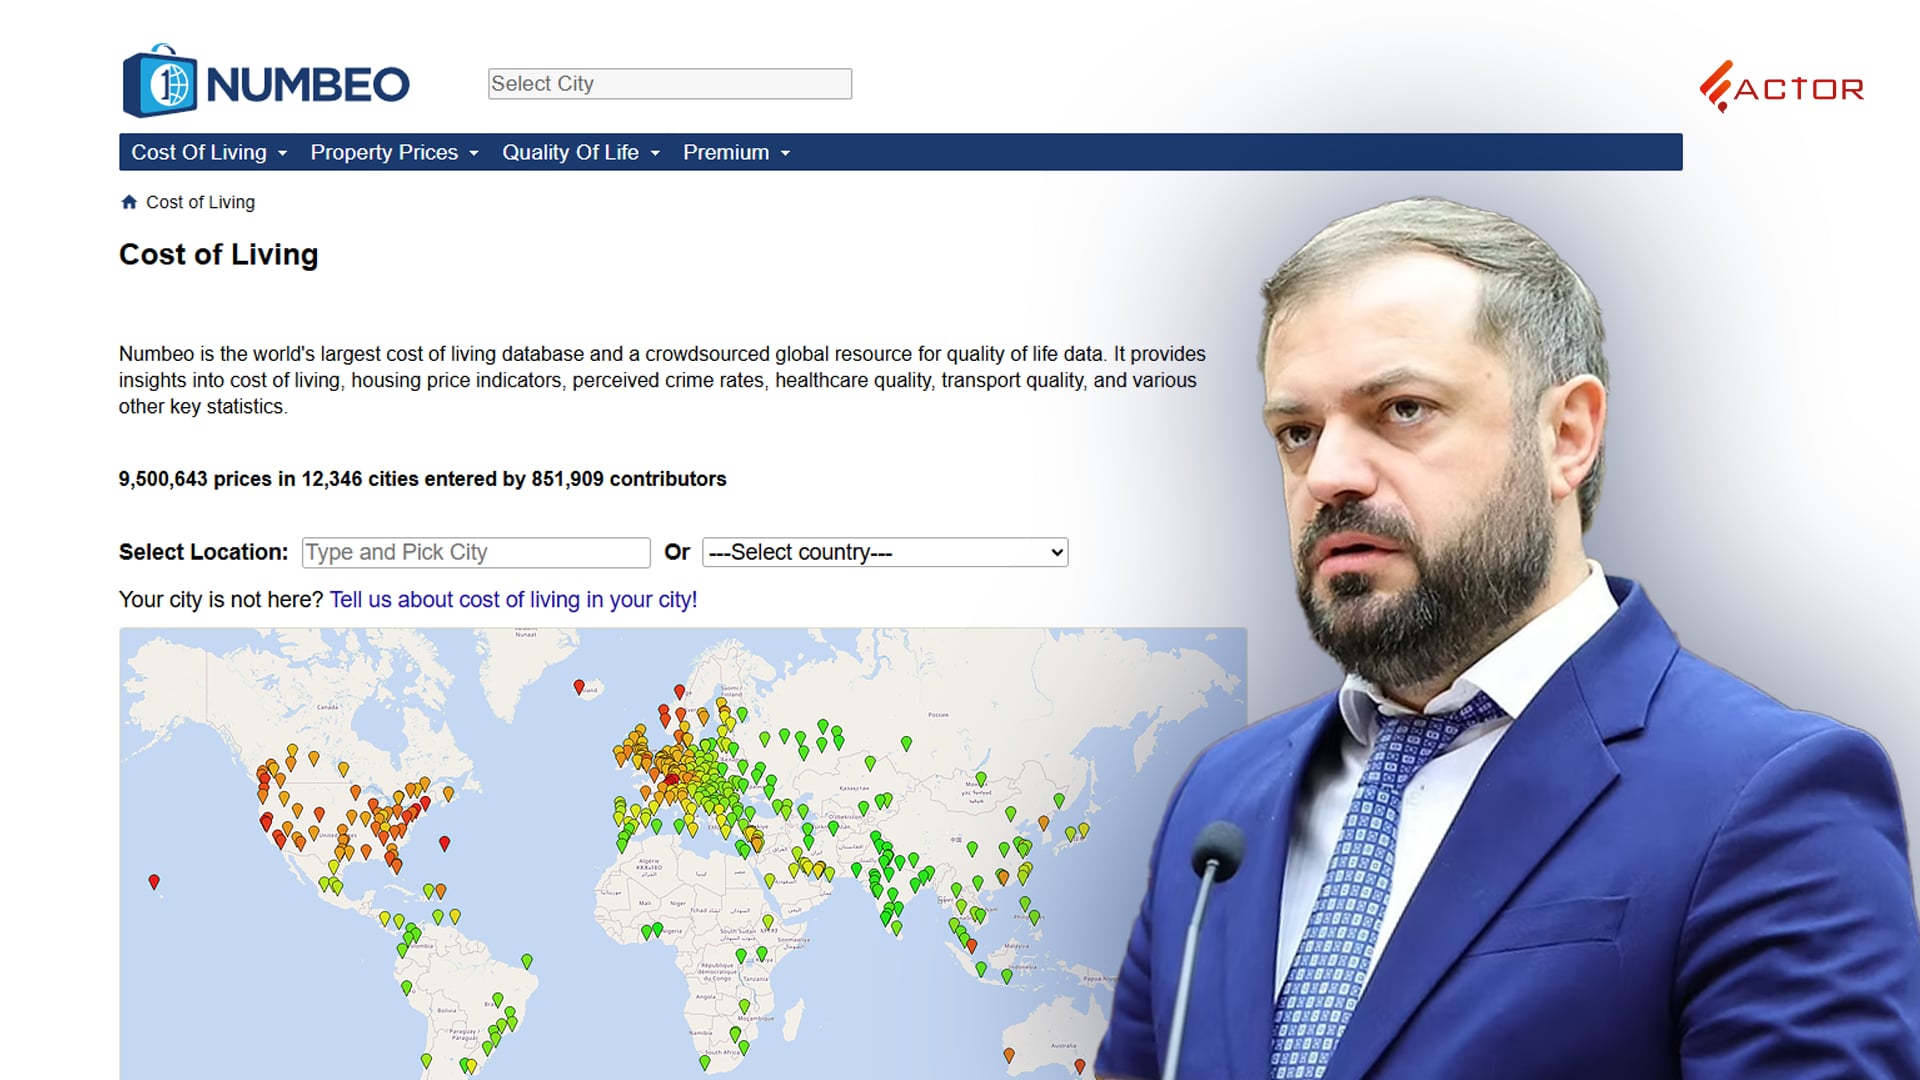
Task: Focus the Select City search box
Action: point(669,84)
